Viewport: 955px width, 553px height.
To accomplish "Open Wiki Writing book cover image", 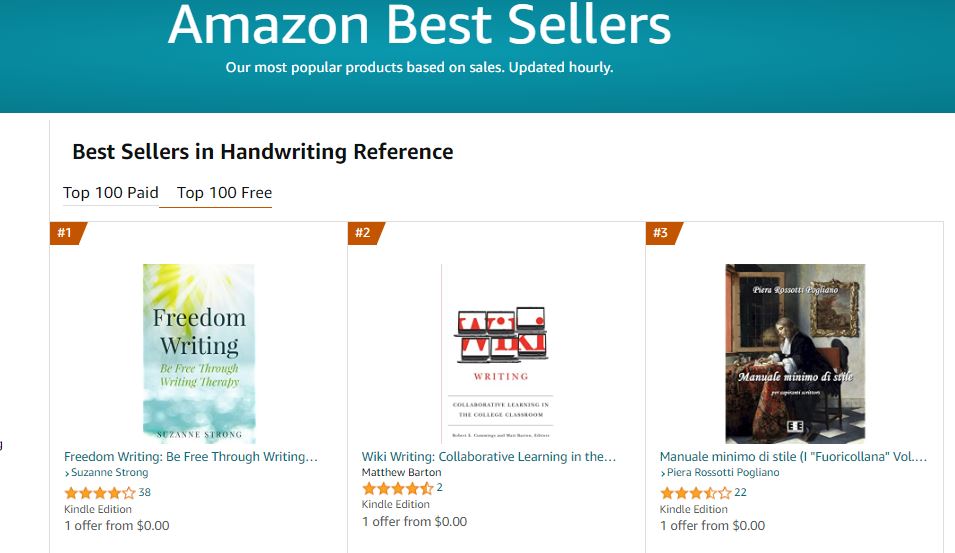I will [x=497, y=353].
